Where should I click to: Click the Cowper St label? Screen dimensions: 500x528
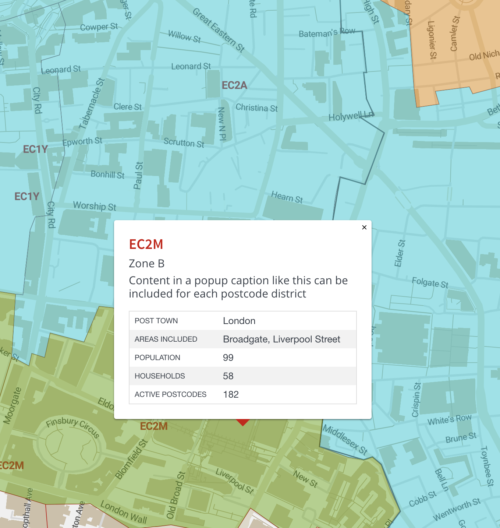pyautogui.click(x=99, y=27)
